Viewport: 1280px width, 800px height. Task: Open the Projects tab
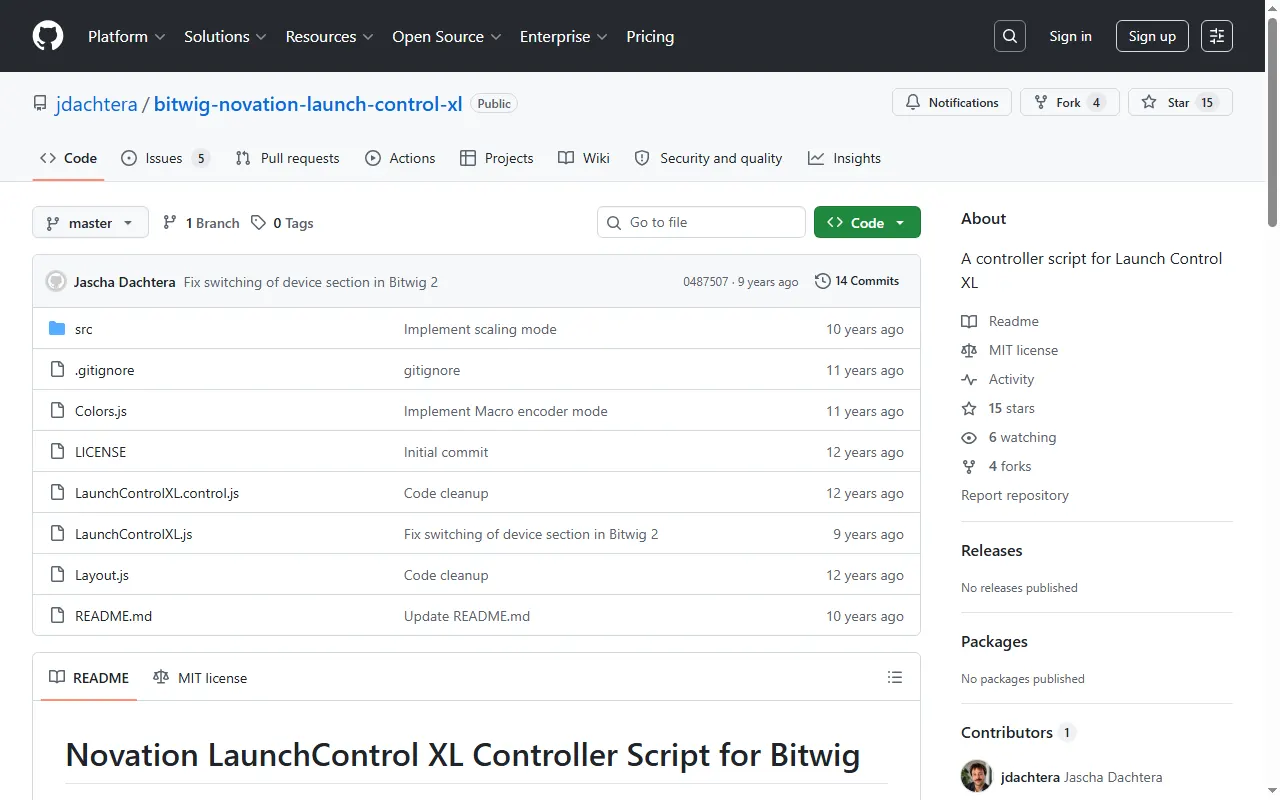[x=496, y=158]
